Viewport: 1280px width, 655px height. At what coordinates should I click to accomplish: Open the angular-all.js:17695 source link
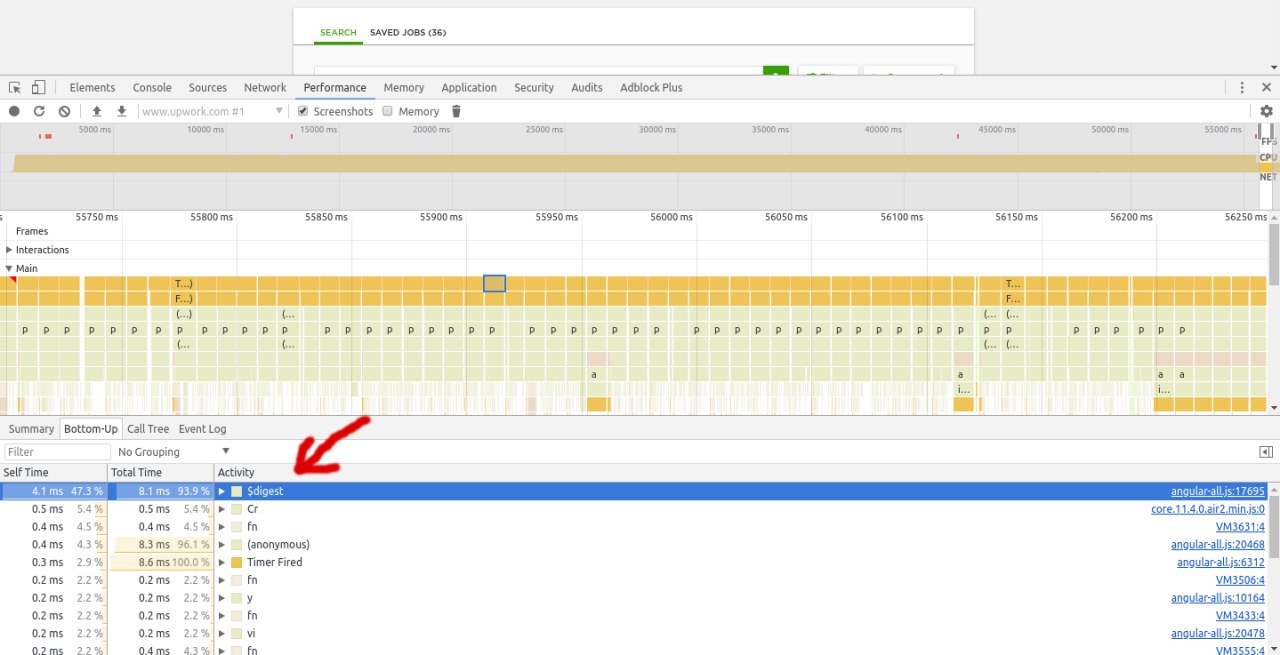(x=1218, y=492)
